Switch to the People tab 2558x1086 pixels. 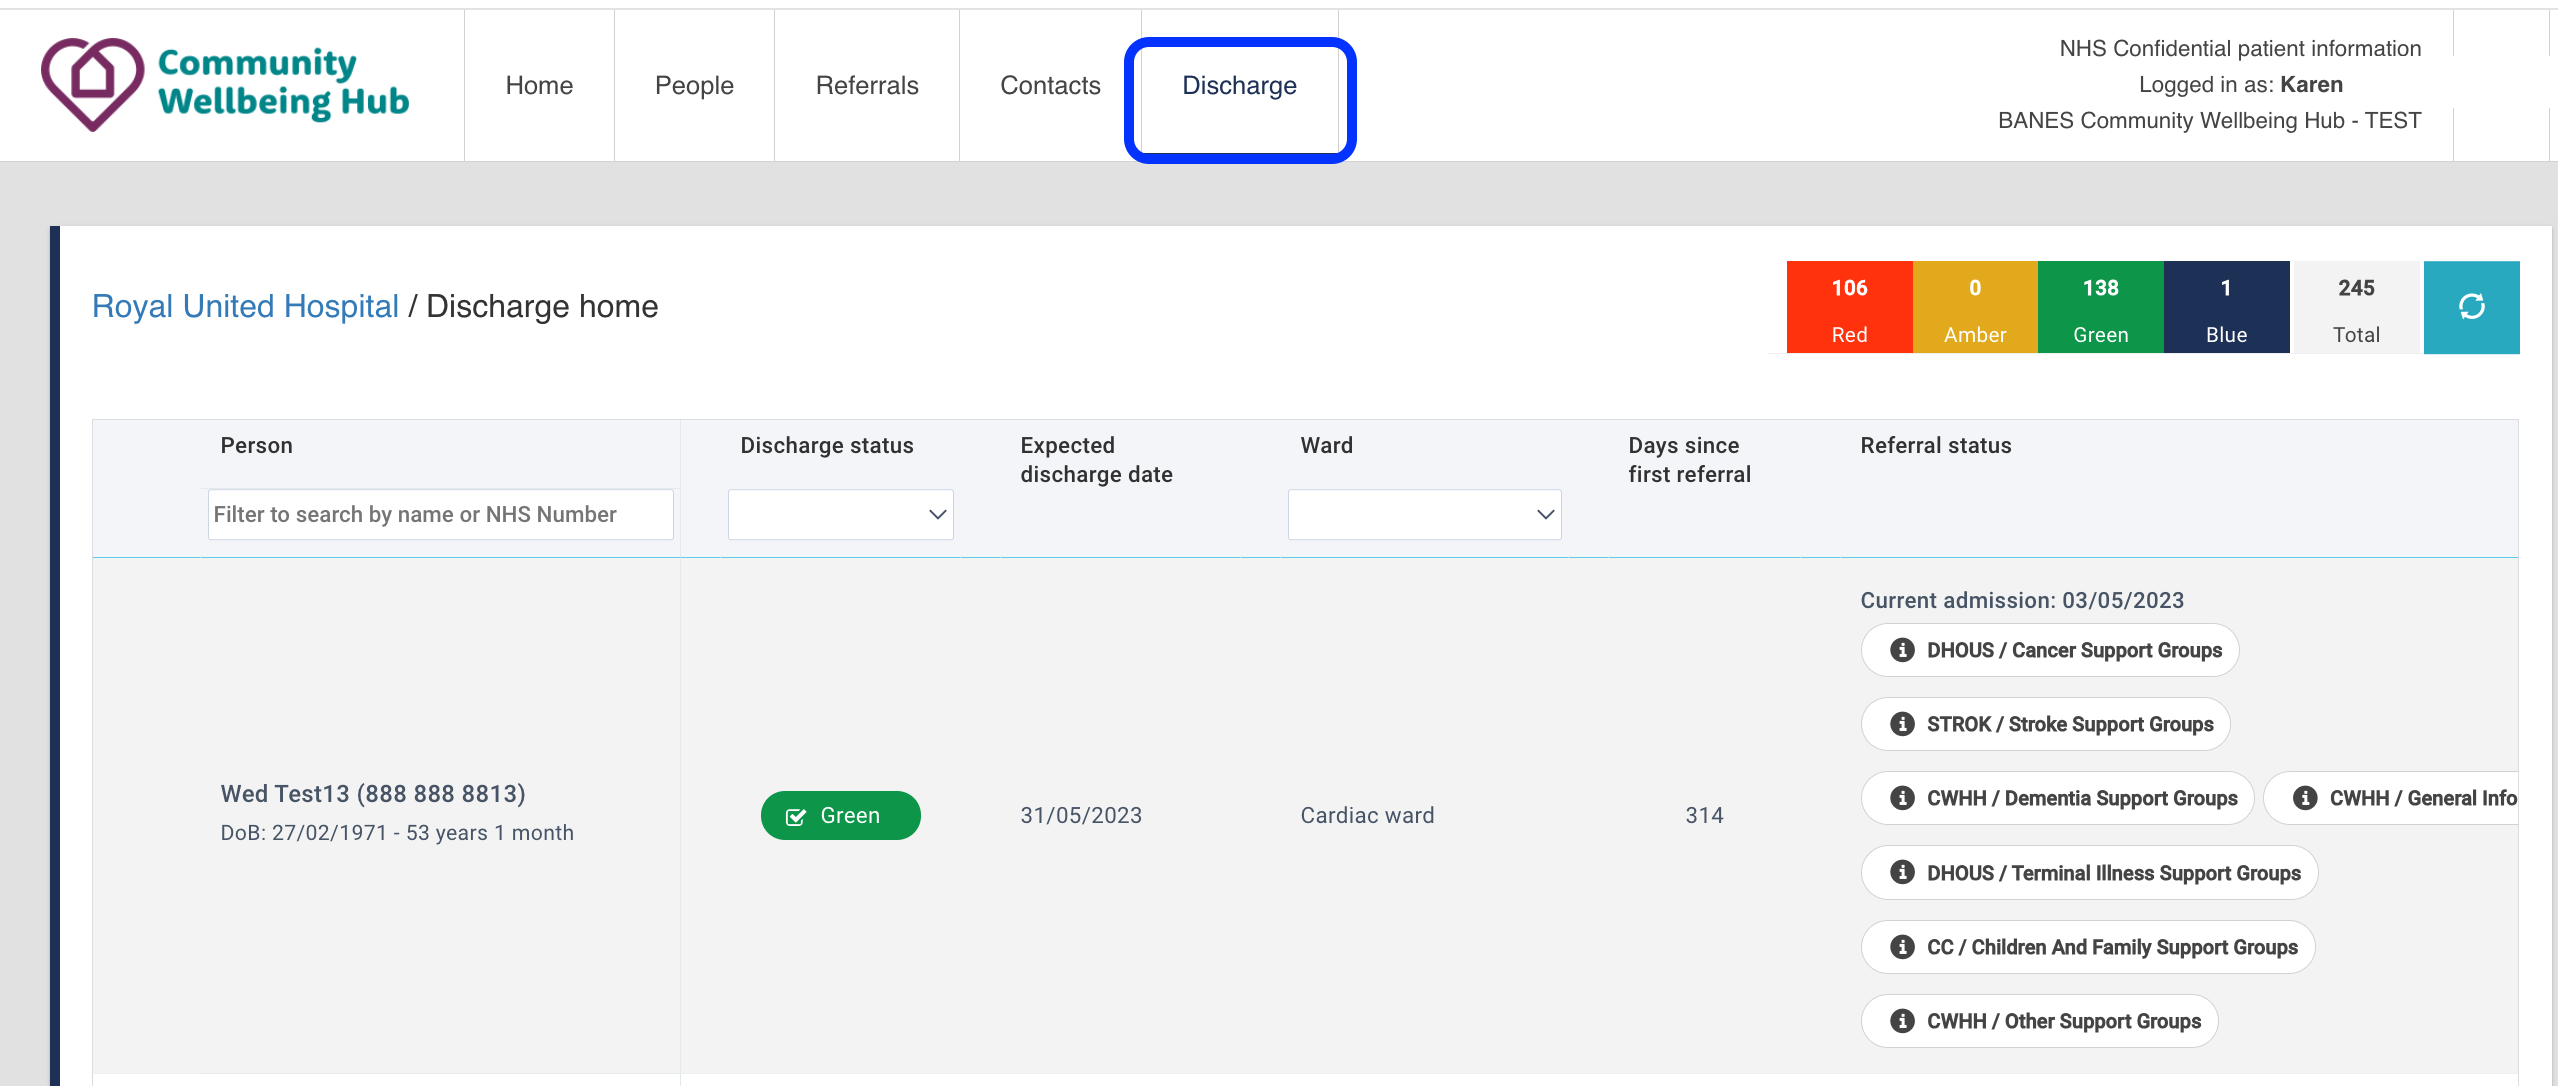click(x=694, y=86)
